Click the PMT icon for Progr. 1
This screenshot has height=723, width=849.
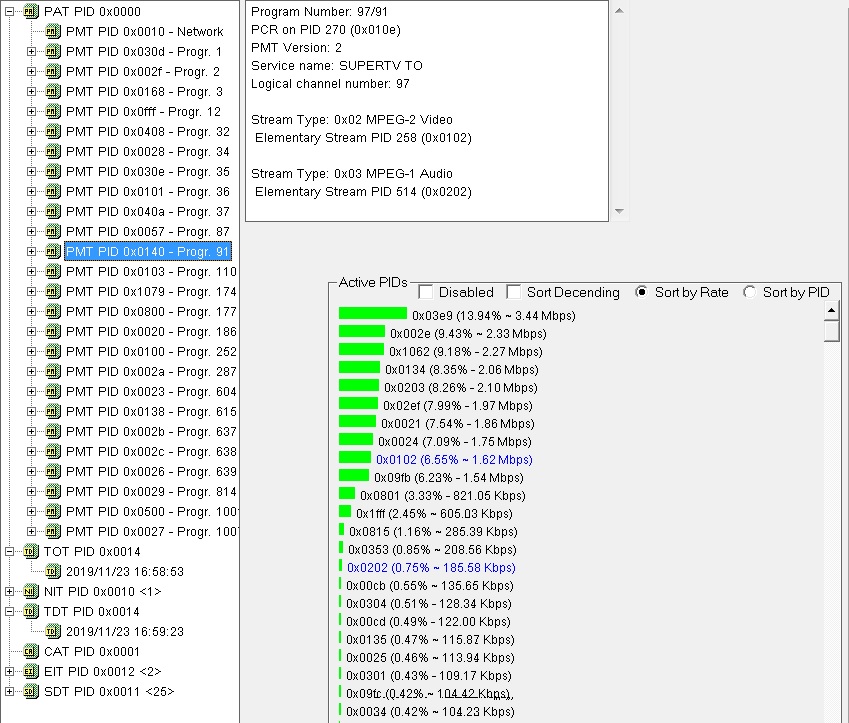coord(53,51)
